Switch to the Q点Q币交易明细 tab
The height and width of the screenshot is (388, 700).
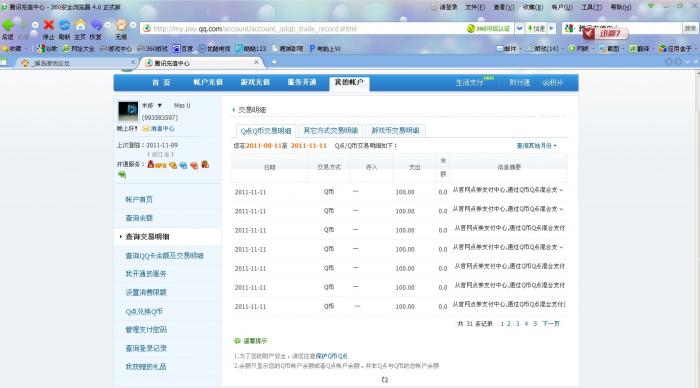pos(266,131)
